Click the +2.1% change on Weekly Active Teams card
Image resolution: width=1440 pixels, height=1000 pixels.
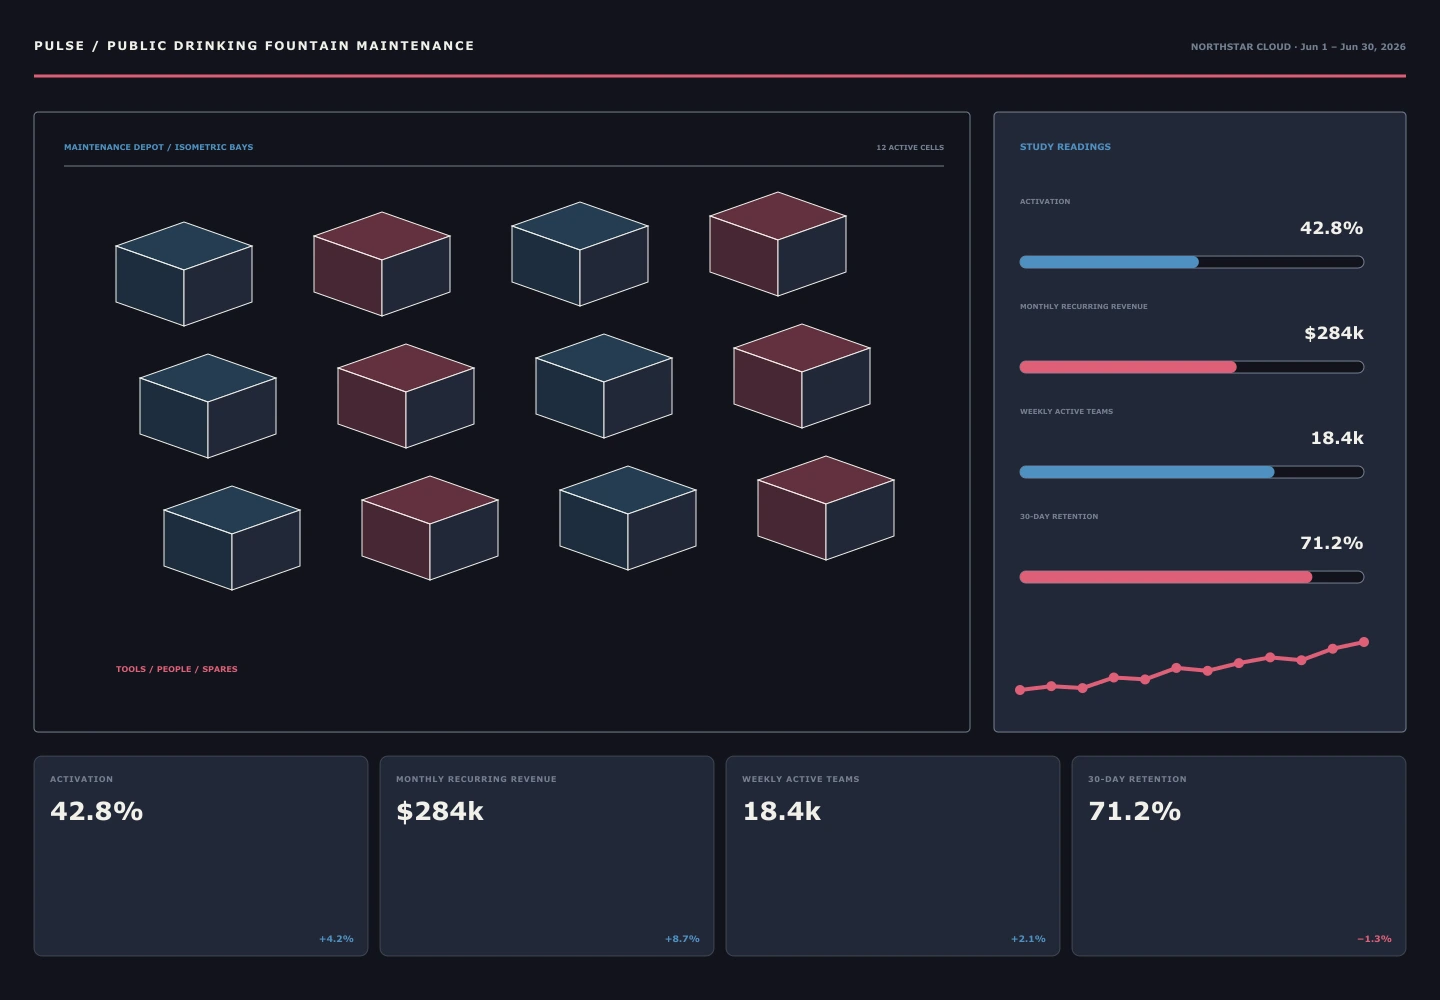coord(1028,939)
